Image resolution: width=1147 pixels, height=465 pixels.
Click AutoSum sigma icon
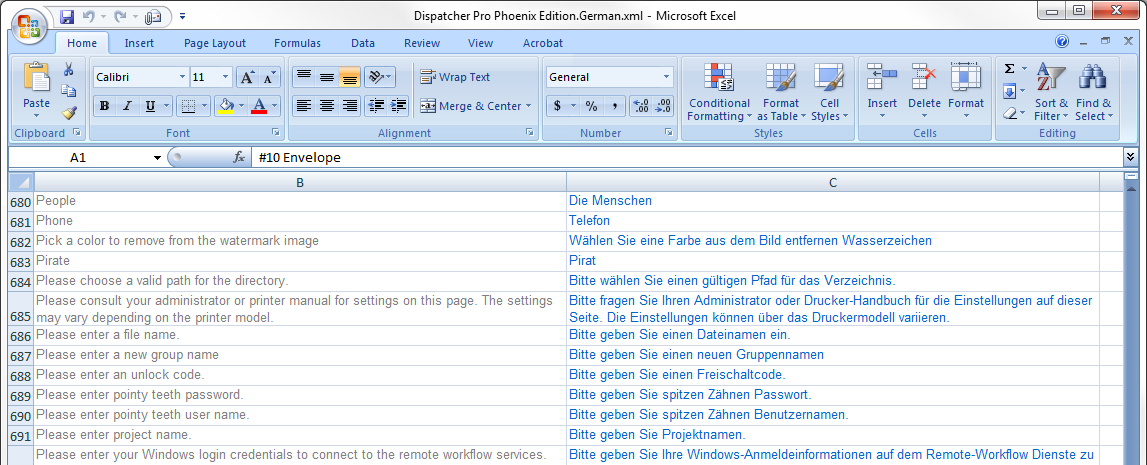coord(1009,69)
